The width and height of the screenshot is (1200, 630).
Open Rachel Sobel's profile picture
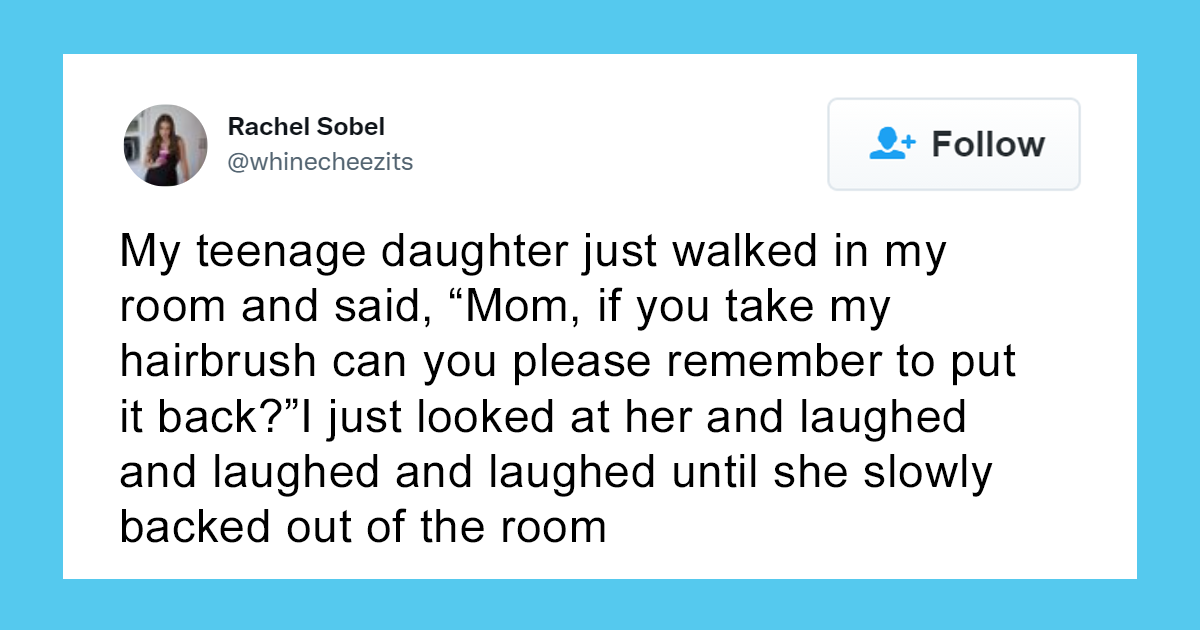pyautogui.click(x=165, y=144)
